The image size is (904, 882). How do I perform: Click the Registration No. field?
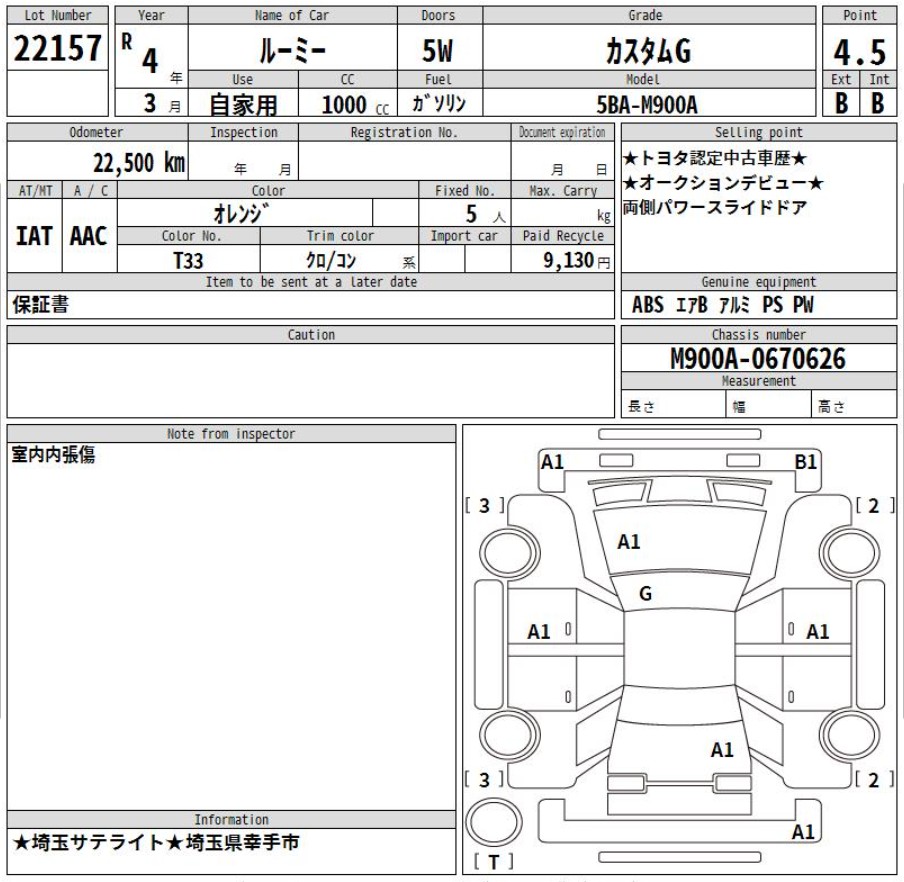[x=404, y=160]
